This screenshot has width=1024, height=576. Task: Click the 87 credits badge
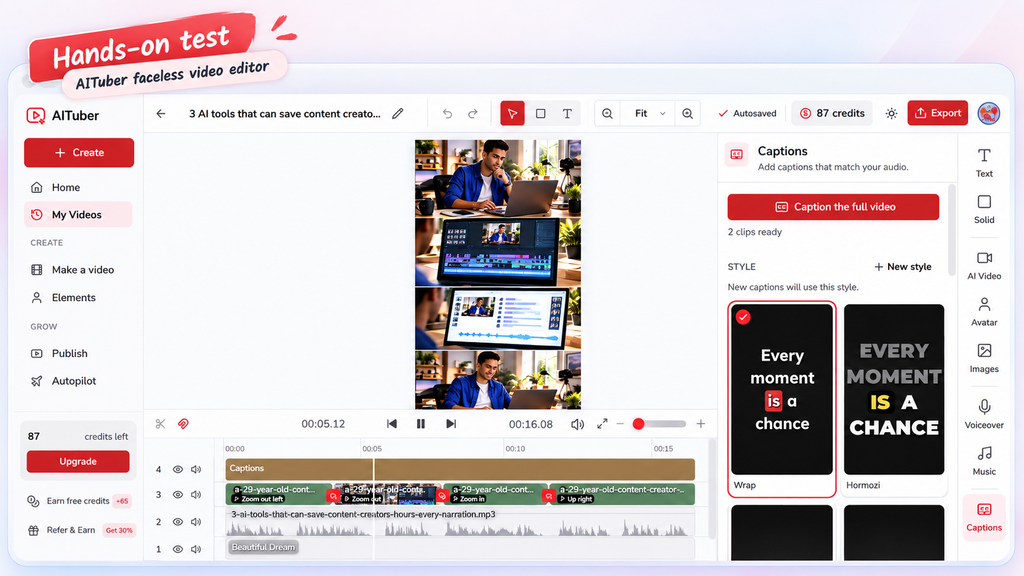[832, 114]
